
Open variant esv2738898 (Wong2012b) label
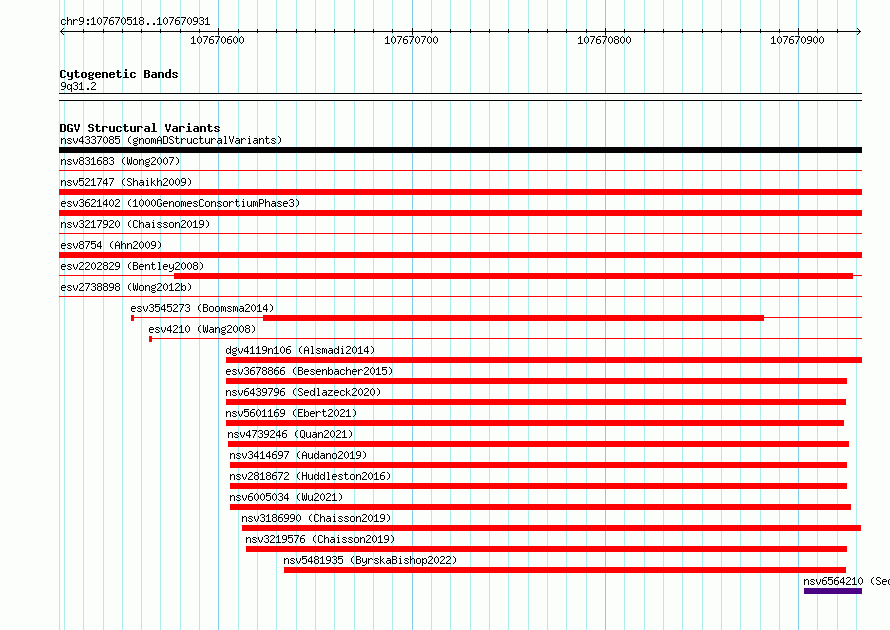tap(126, 287)
